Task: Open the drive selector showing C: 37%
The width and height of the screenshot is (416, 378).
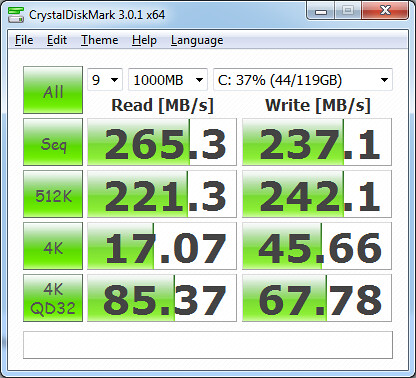Action: [303, 80]
